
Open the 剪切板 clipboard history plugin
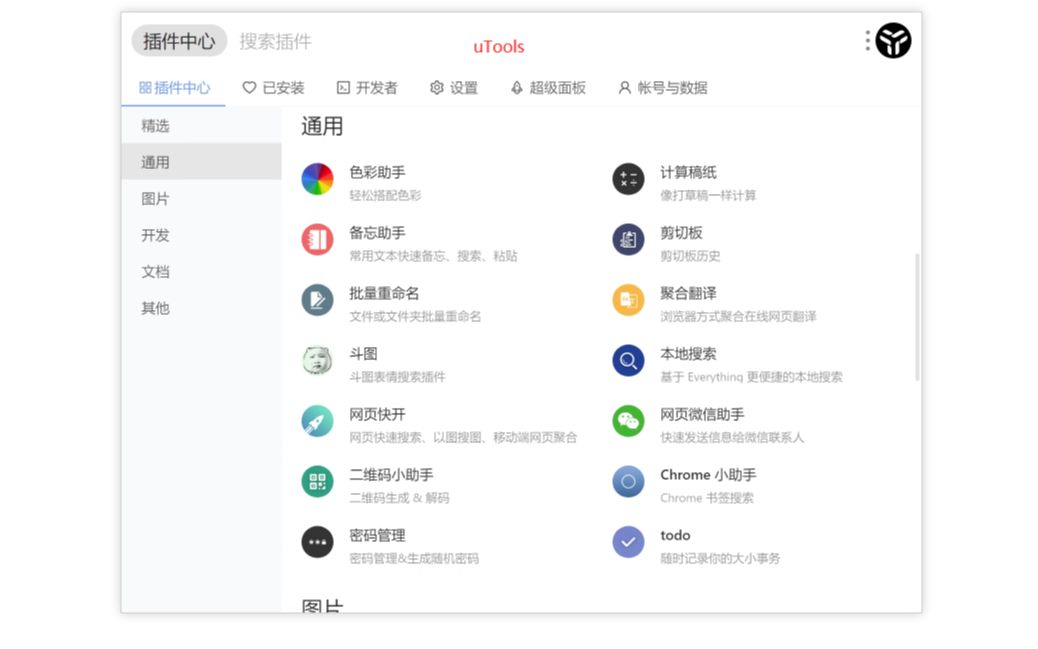(x=627, y=240)
